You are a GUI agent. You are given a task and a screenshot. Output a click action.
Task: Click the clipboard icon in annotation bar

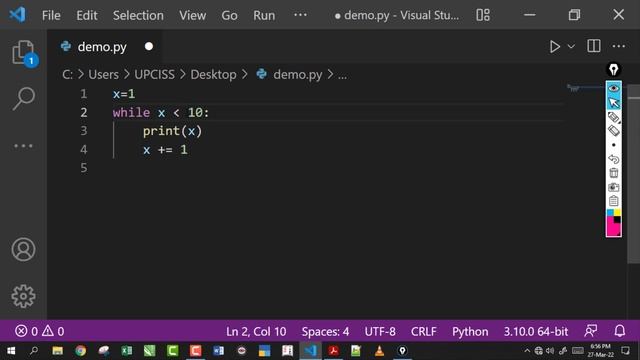[613, 201]
